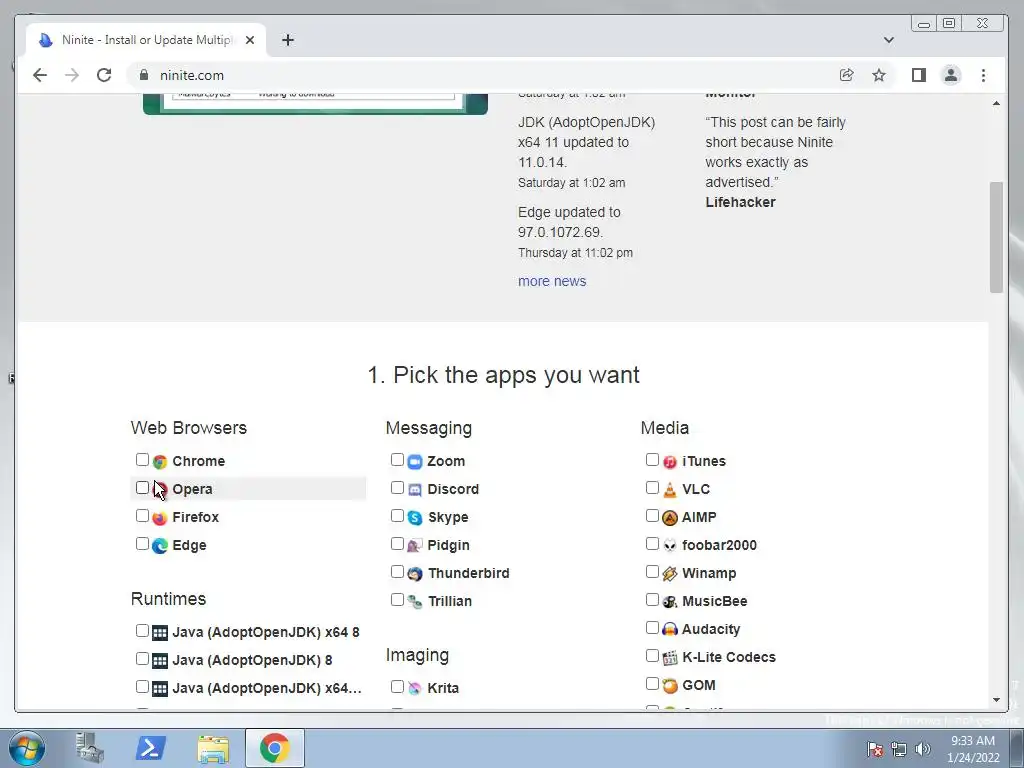Screen dimensions: 1024x768
Task: Click the Trillian app icon
Action: tap(415, 602)
